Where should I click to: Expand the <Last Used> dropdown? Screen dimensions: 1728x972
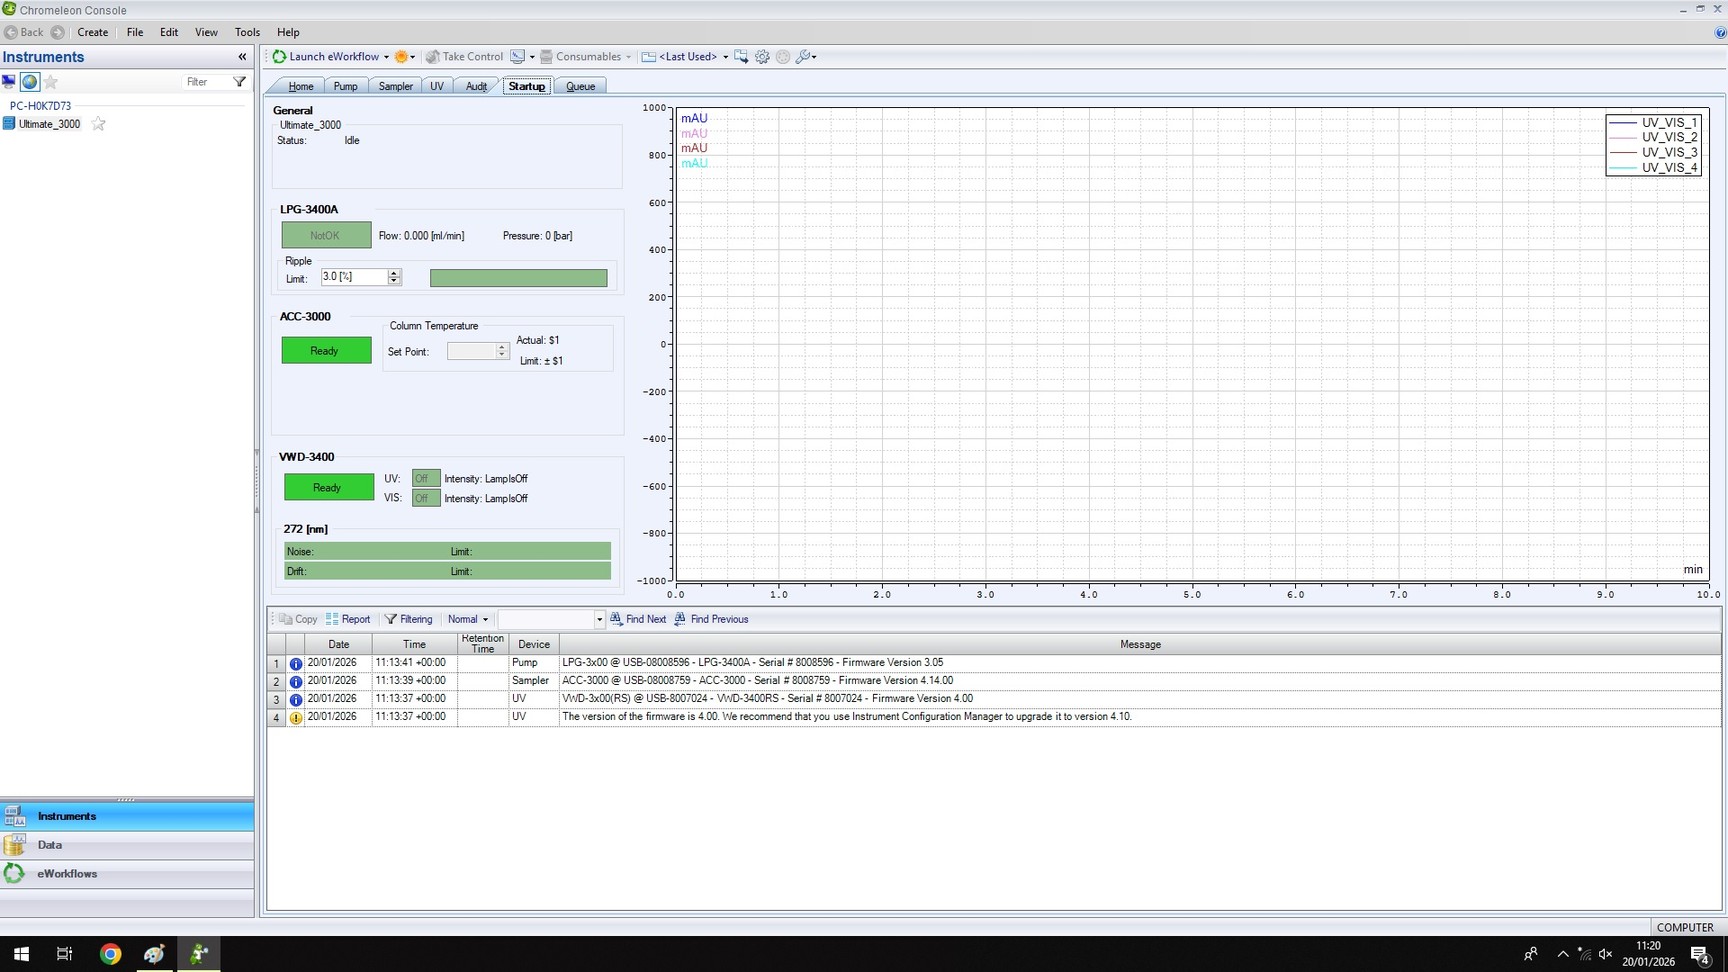click(x=726, y=57)
